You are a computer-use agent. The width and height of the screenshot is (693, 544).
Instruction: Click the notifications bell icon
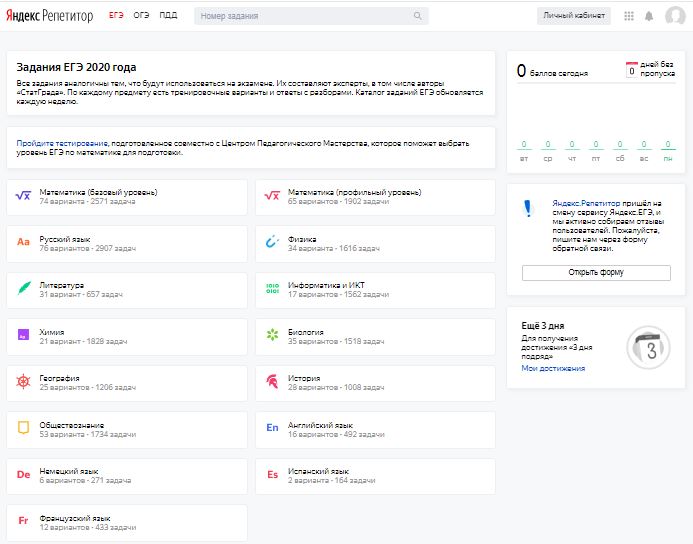click(649, 16)
